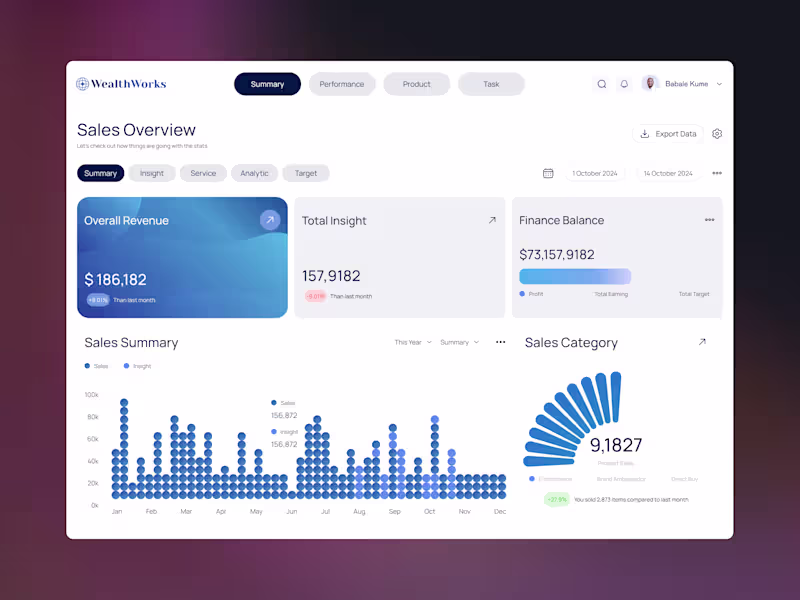800x600 pixels.
Task: Click the $ 186,182 revenue value
Action: (115, 280)
